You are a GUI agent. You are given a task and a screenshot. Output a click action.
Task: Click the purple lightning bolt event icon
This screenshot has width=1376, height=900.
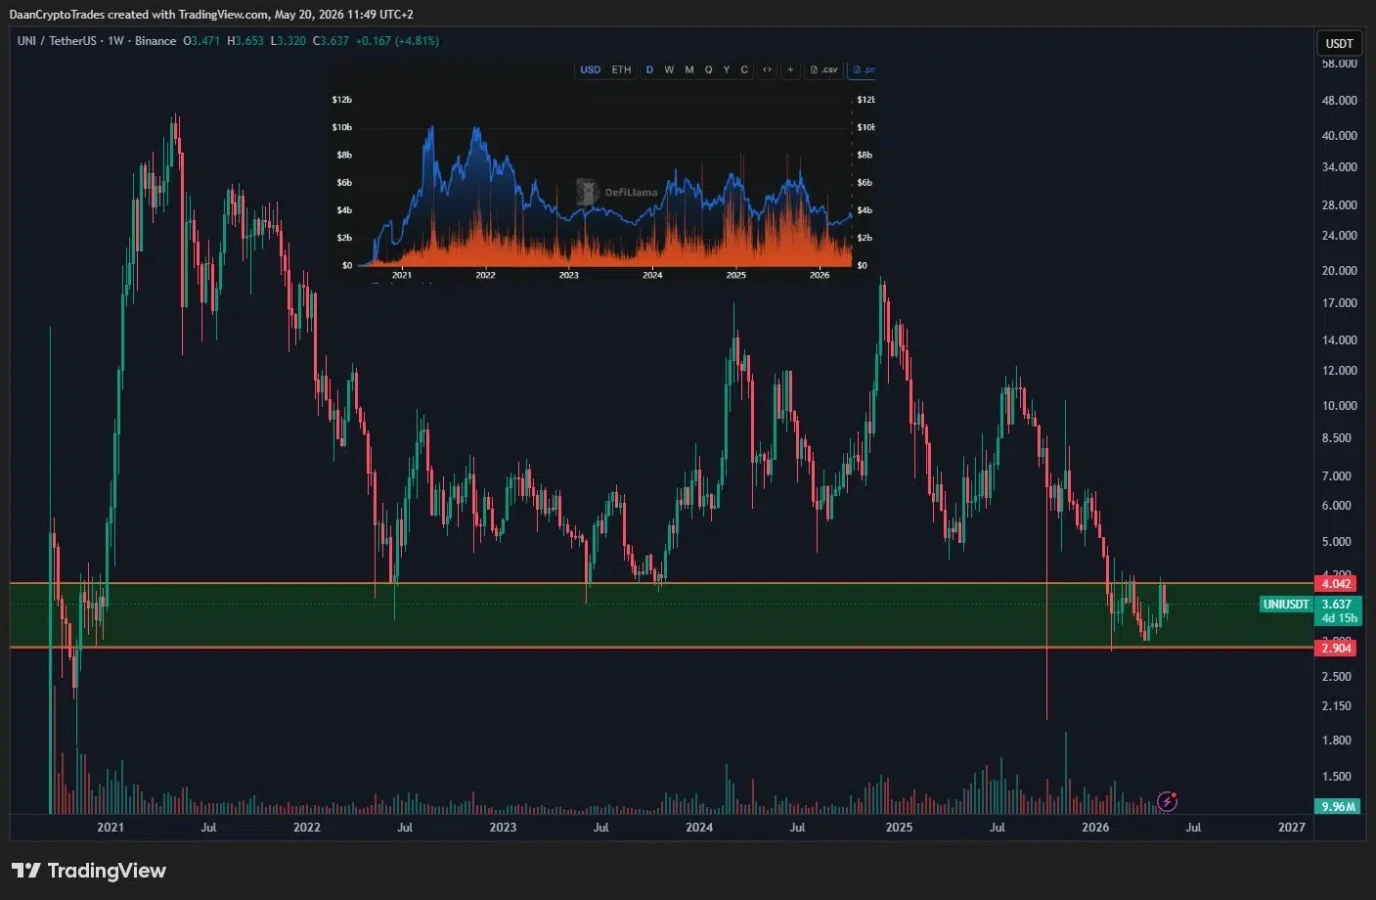pos(1167,801)
